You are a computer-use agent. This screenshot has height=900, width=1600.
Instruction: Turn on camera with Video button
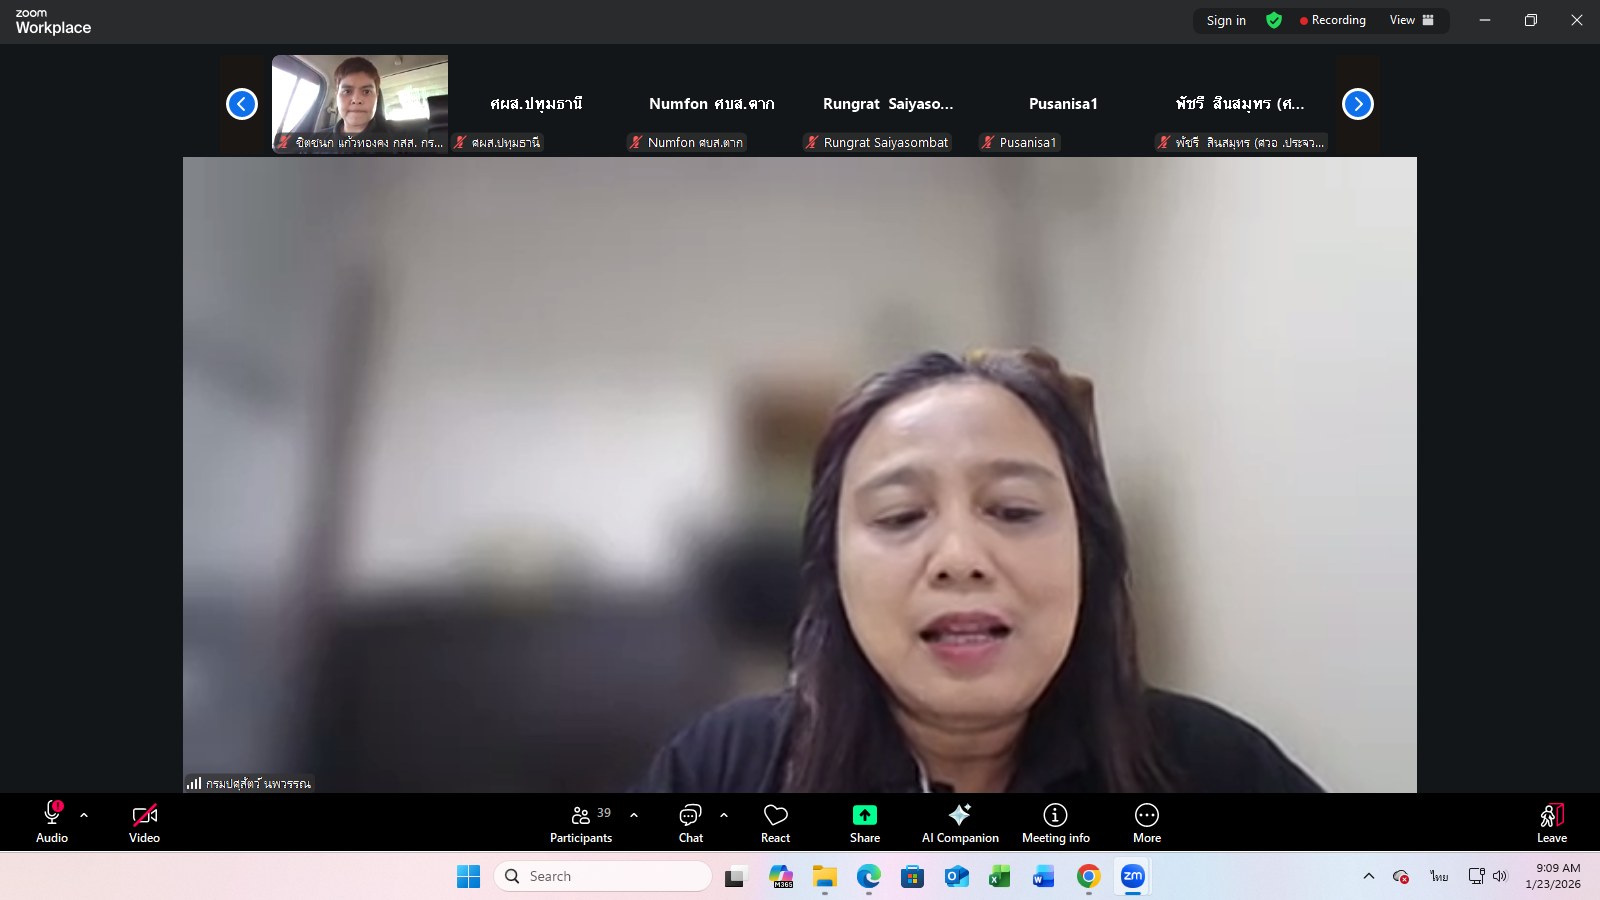(144, 823)
